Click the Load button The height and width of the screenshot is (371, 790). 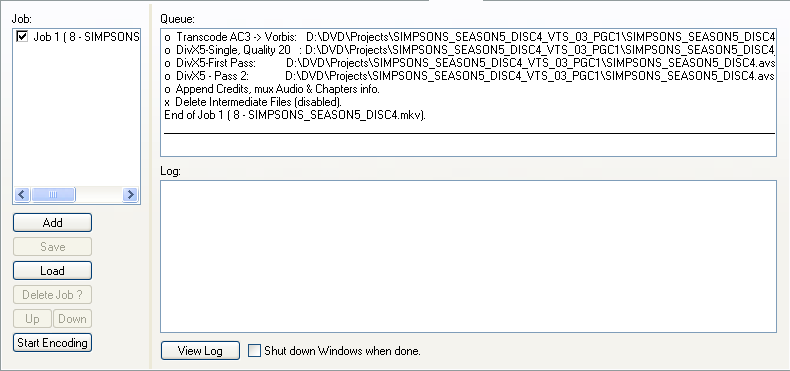(x=52, y=271)
